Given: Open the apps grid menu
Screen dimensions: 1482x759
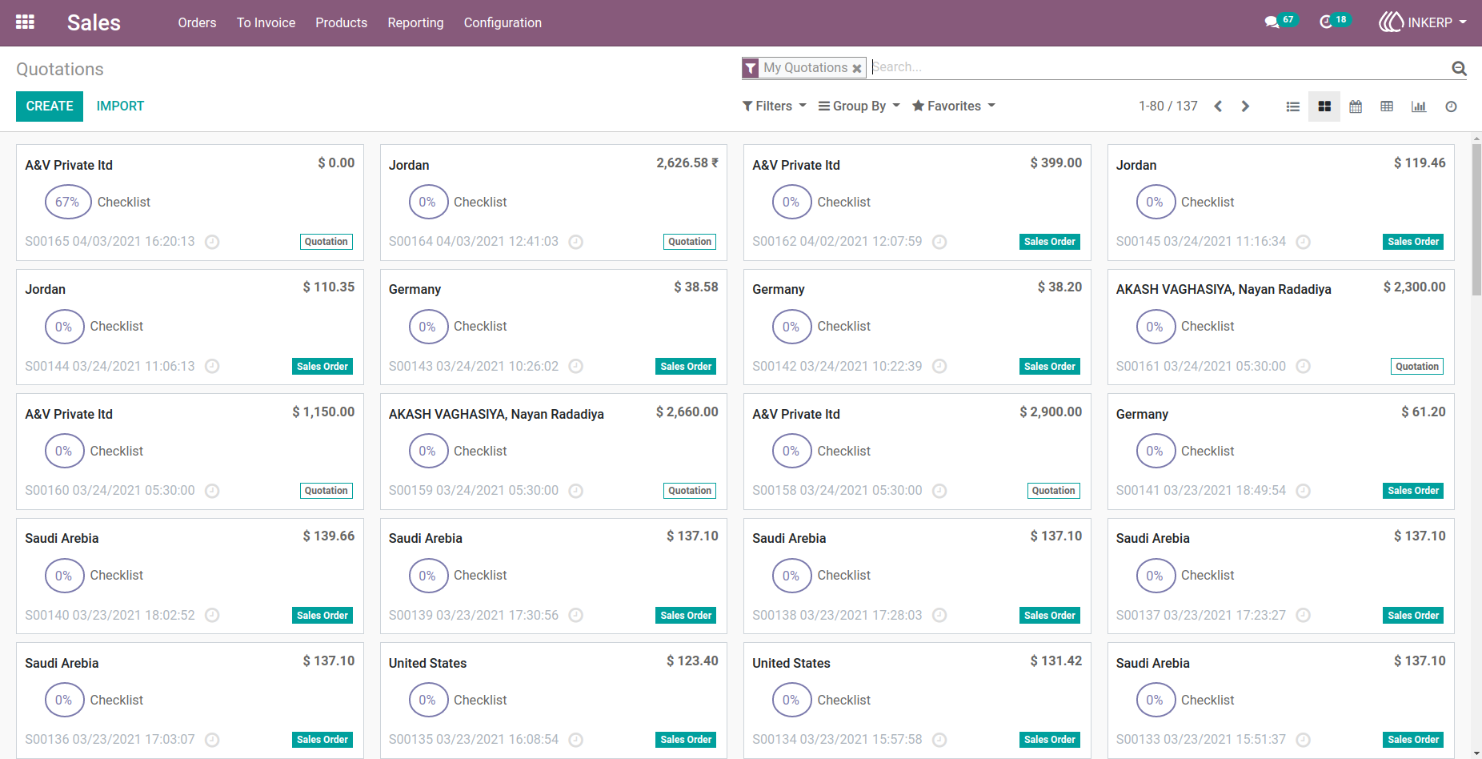Looking at the screenshot, I should pos(25,22).
